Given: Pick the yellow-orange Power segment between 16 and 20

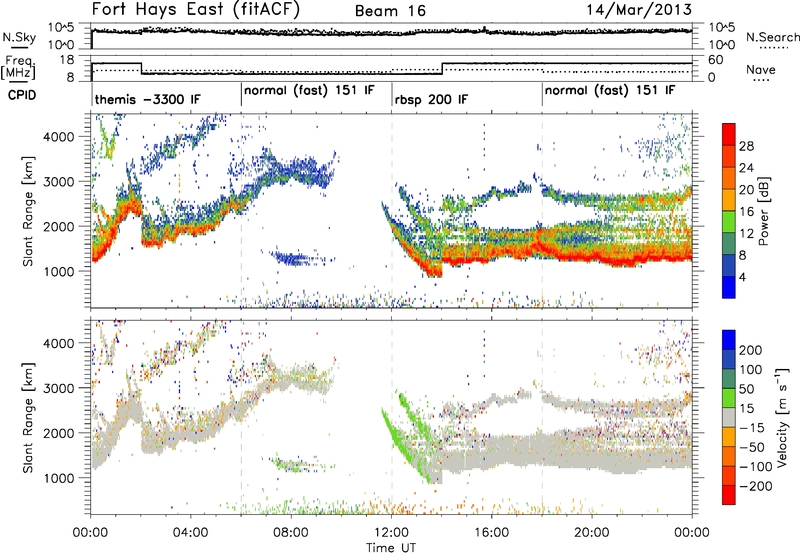Looking at the screenshot, I should (729, 200).
